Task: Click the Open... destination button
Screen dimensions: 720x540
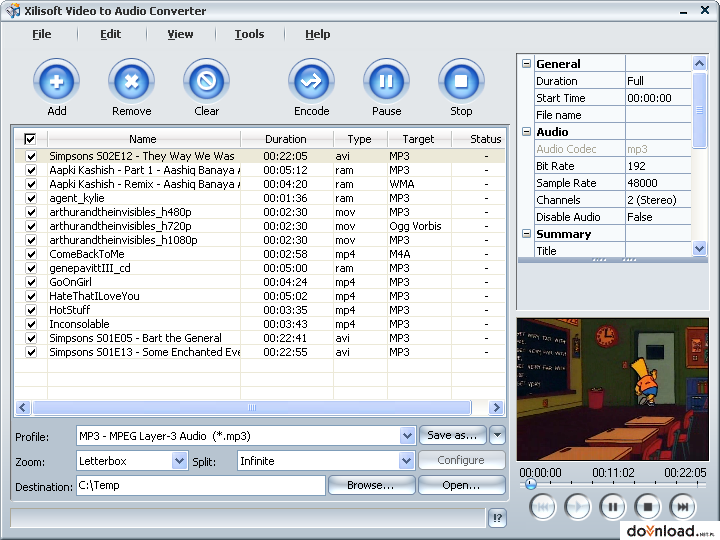Action: [x=461, y=485]
